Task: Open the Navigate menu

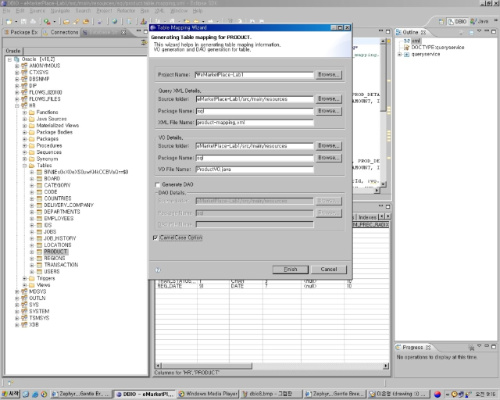Action: coord(60,11)
